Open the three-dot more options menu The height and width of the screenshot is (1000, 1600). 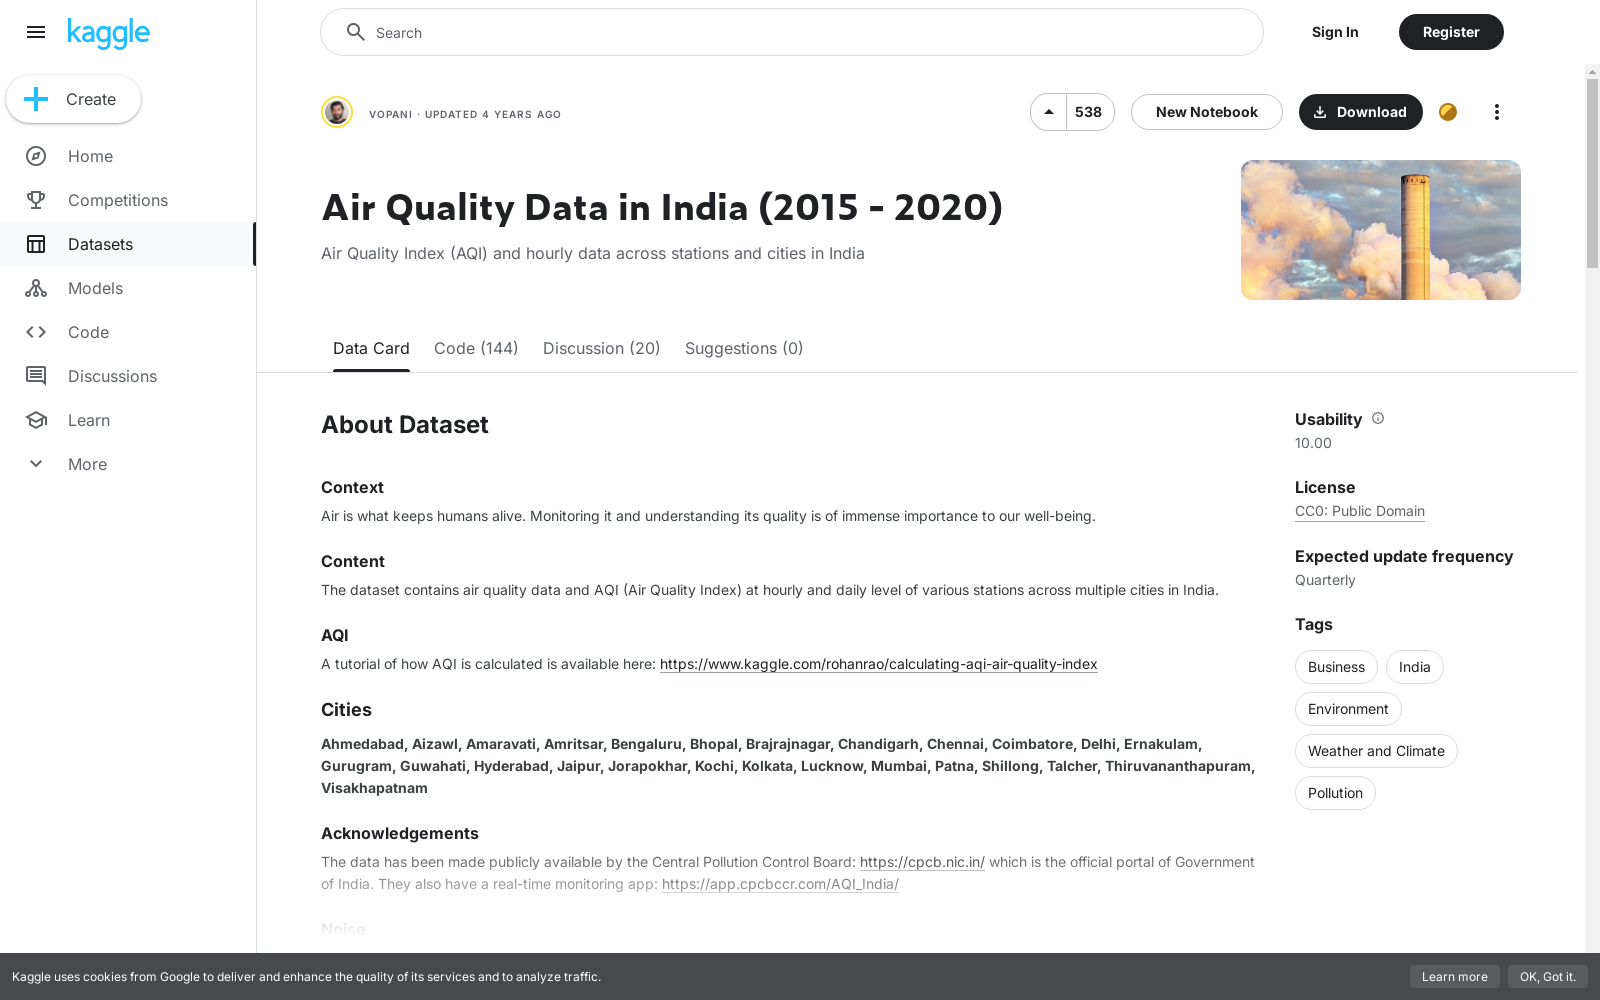1496,112
